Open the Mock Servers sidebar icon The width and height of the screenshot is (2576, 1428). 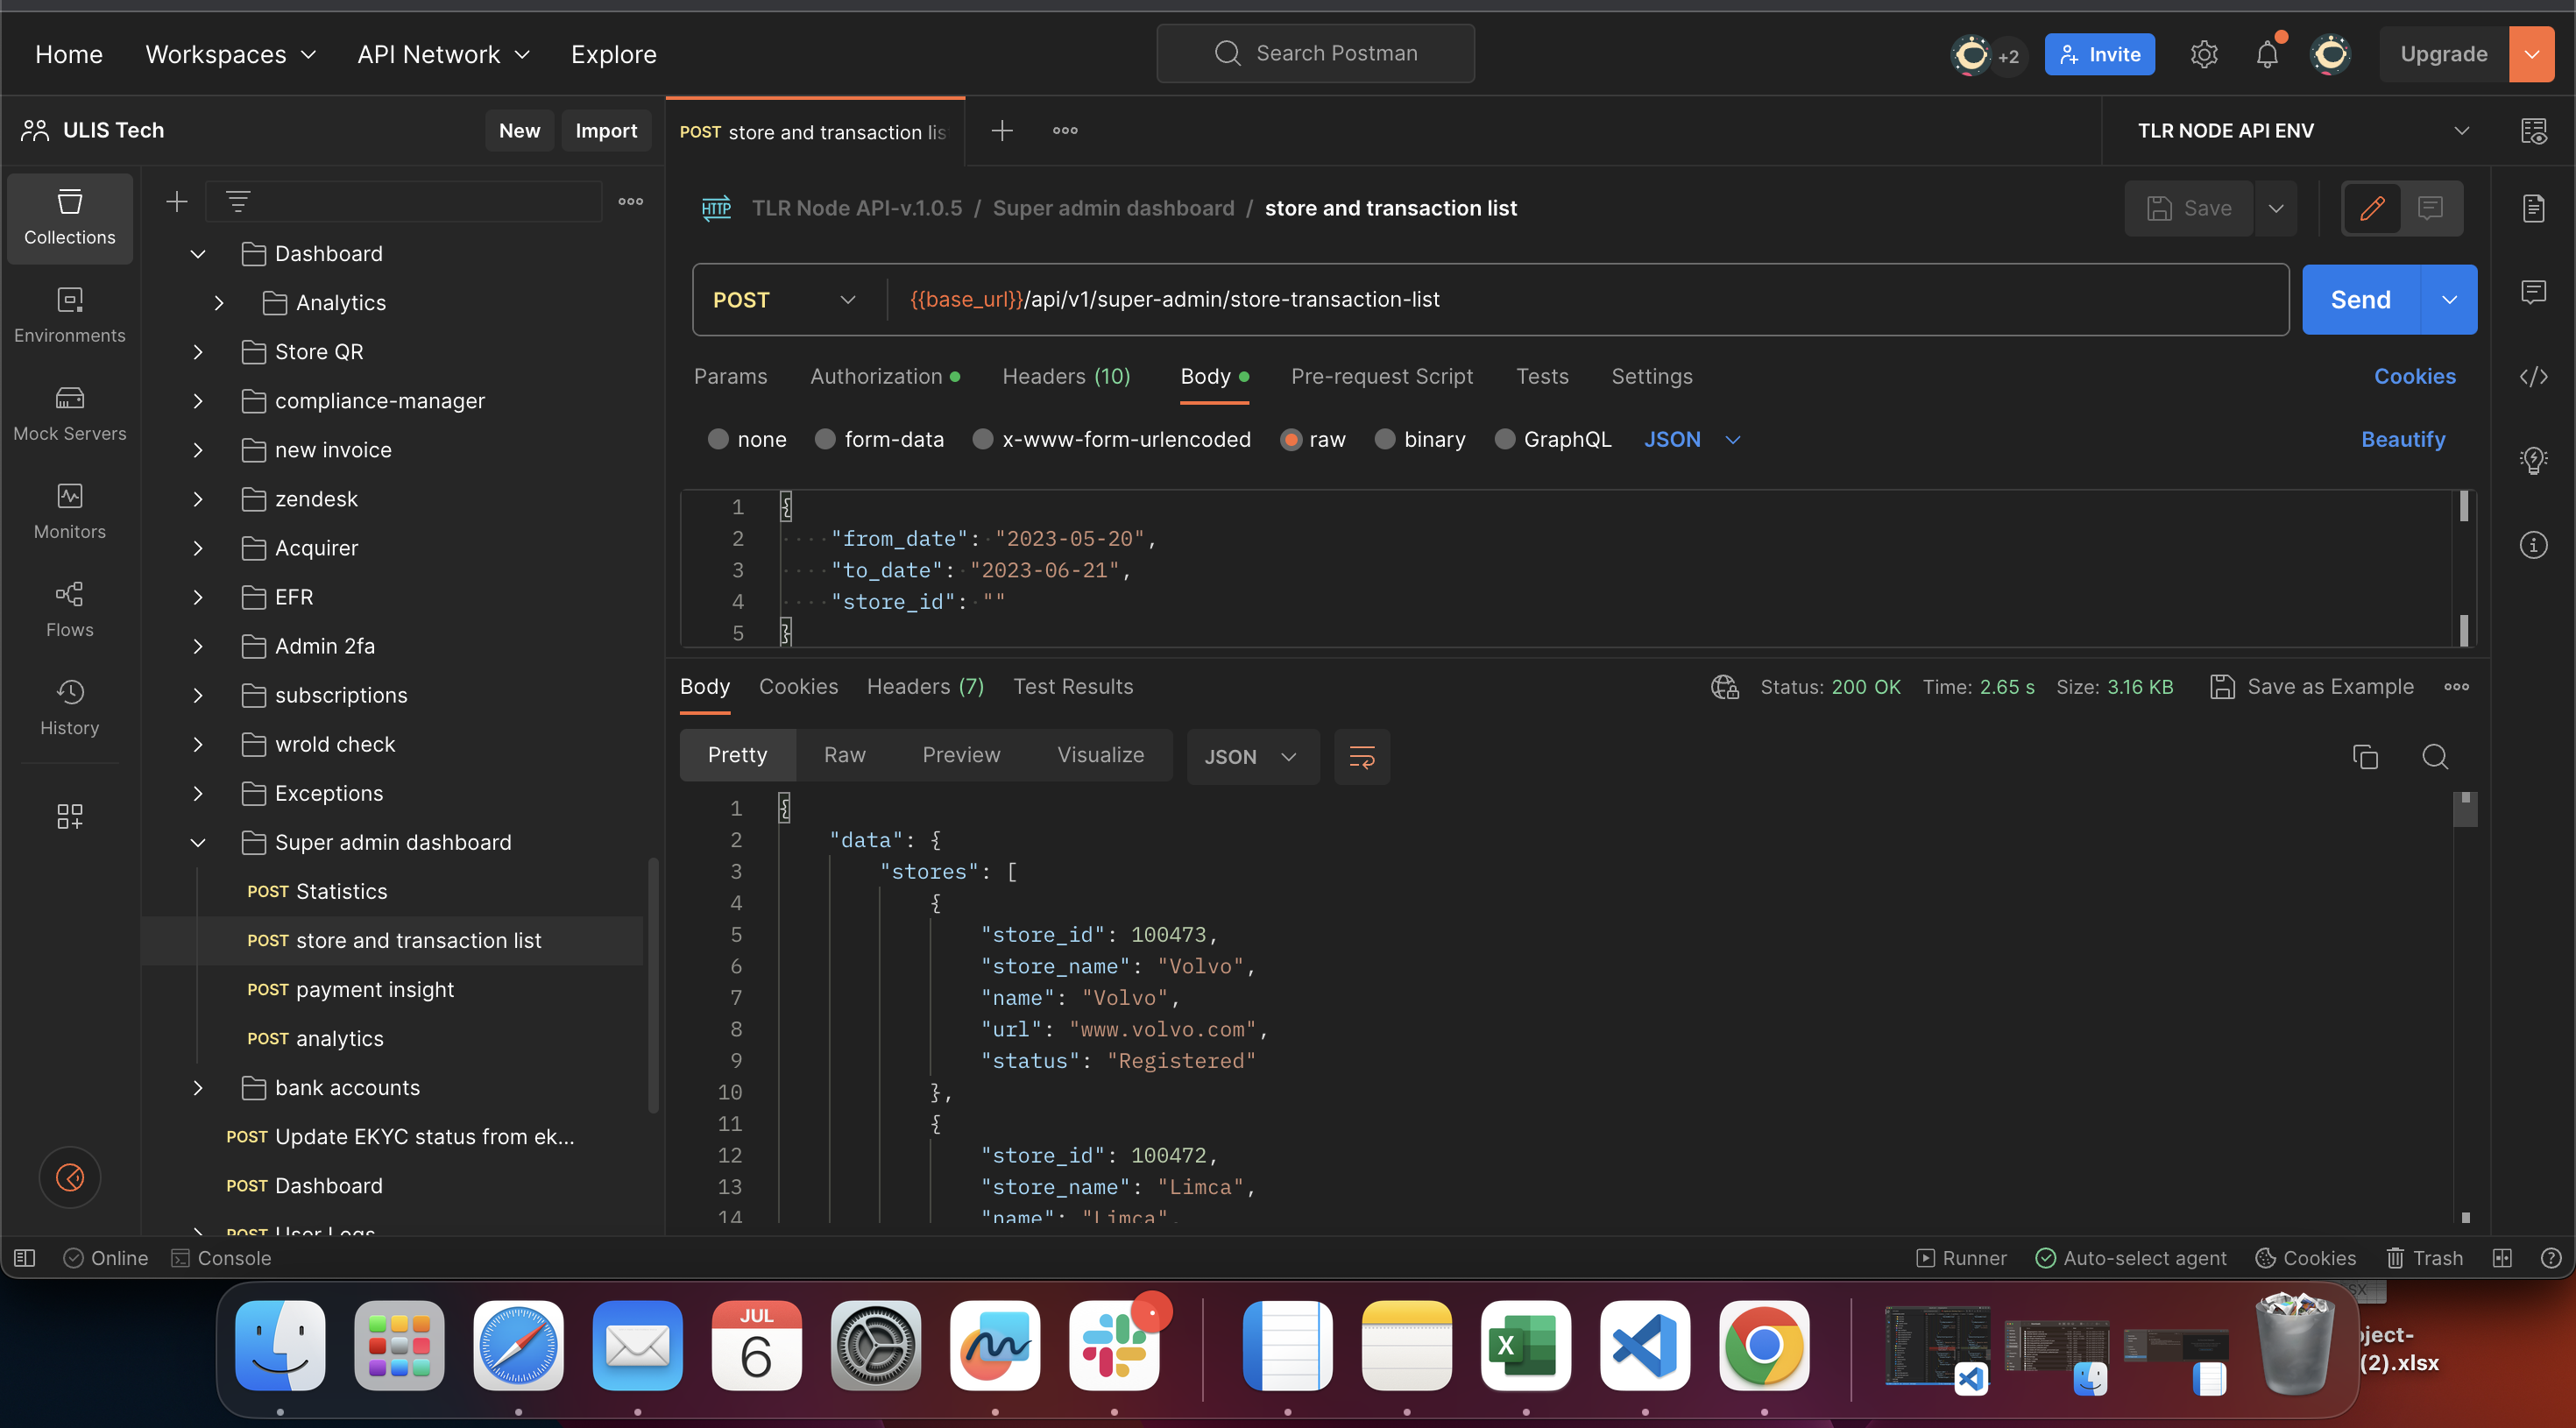tap(69, 412)
